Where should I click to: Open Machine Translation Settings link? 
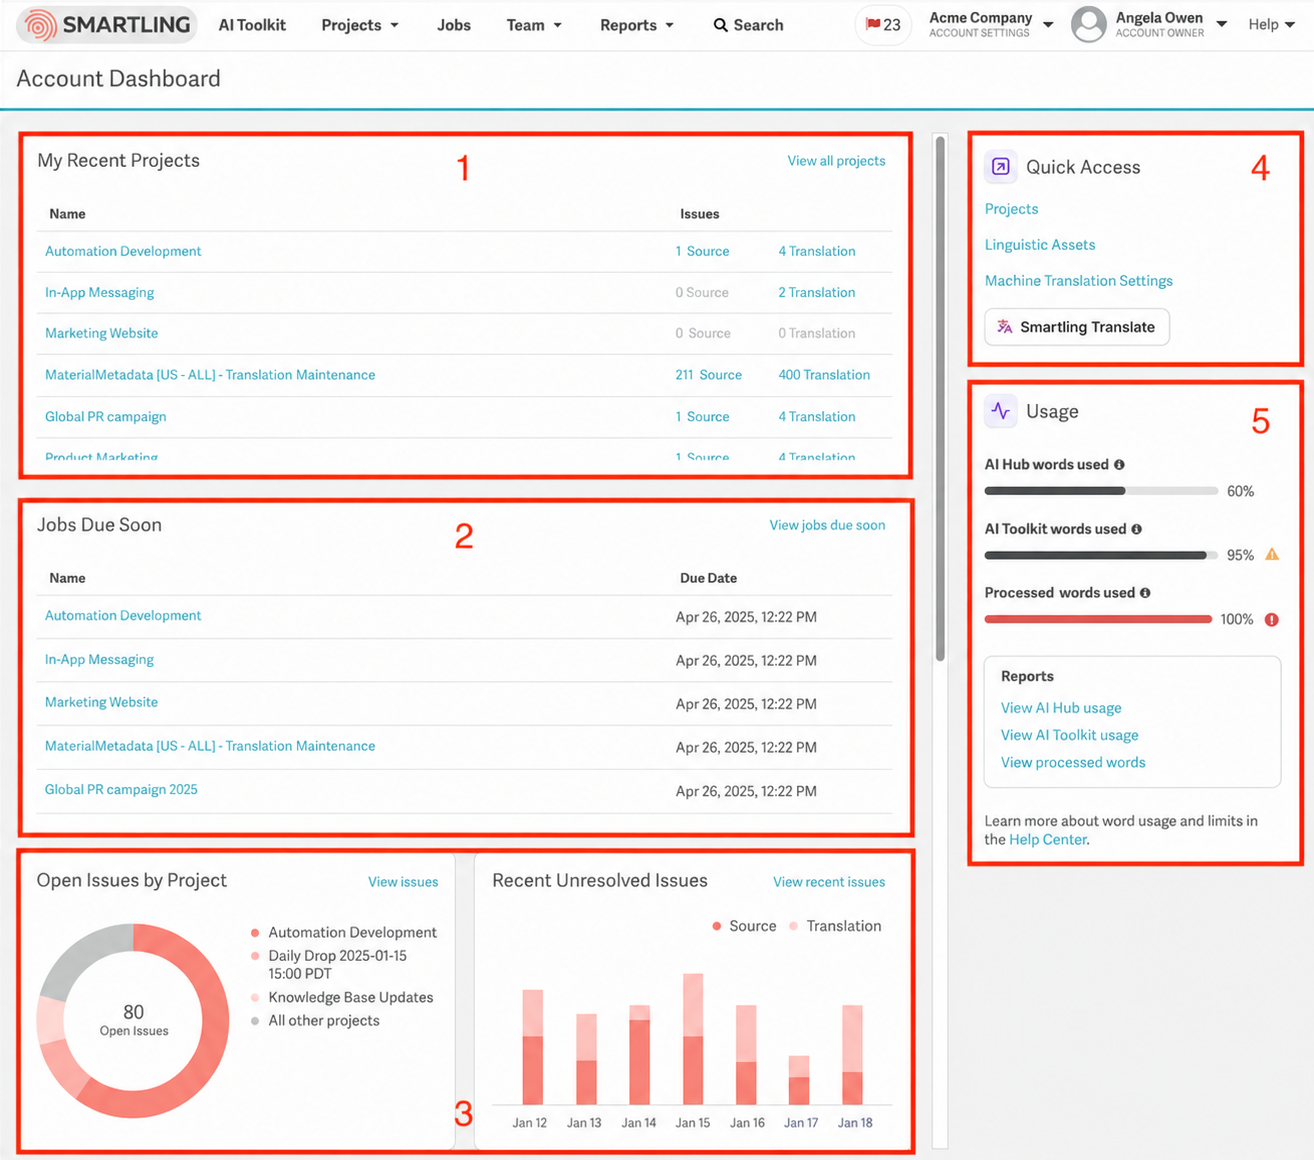pos(1079,281)
